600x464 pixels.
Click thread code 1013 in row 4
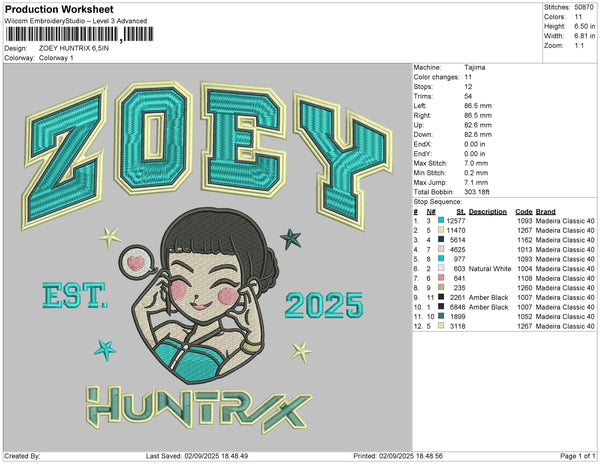pyautogui.click(x=525, y=250)
